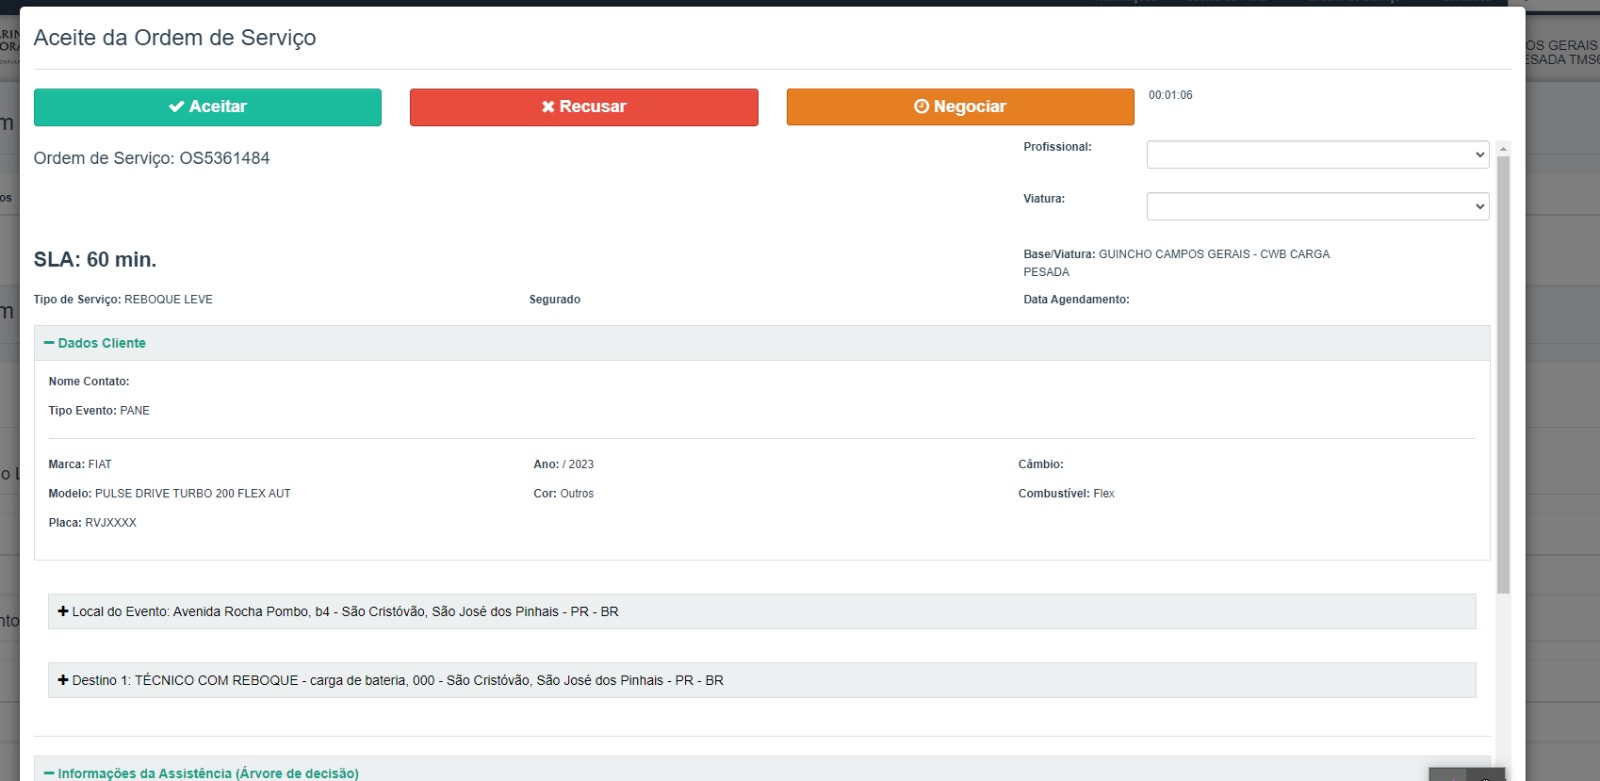Click 'Marca: FIAT' text

[80, 465]
